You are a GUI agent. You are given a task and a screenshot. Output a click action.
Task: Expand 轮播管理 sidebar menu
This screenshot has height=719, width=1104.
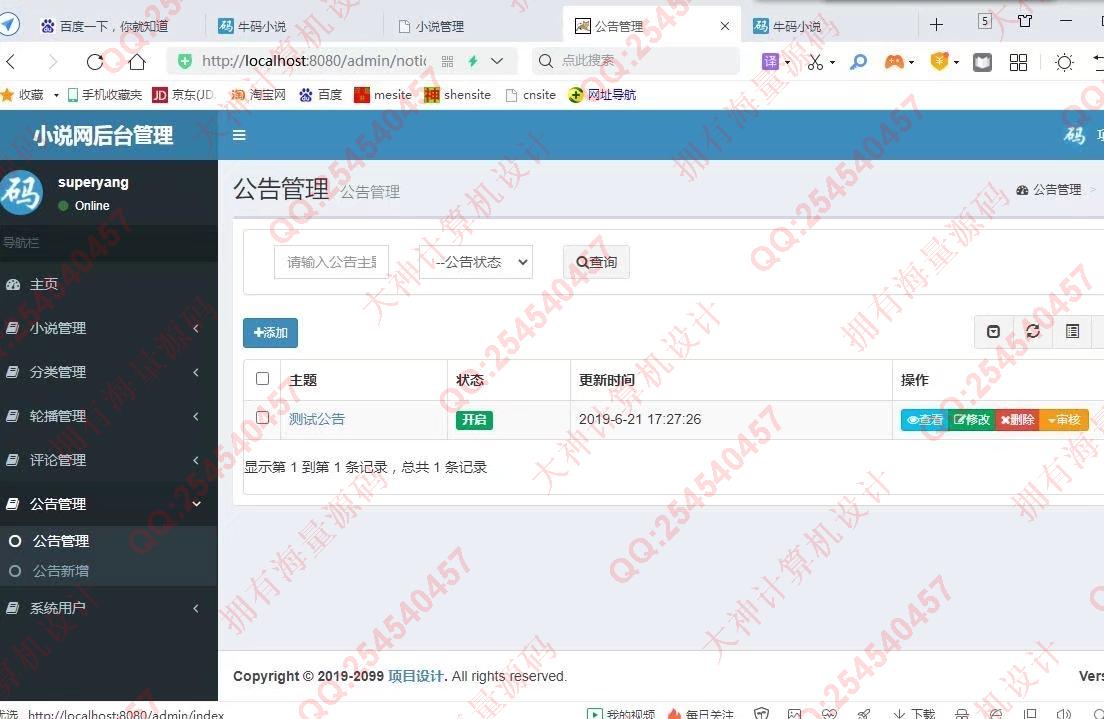coord(109,416)
